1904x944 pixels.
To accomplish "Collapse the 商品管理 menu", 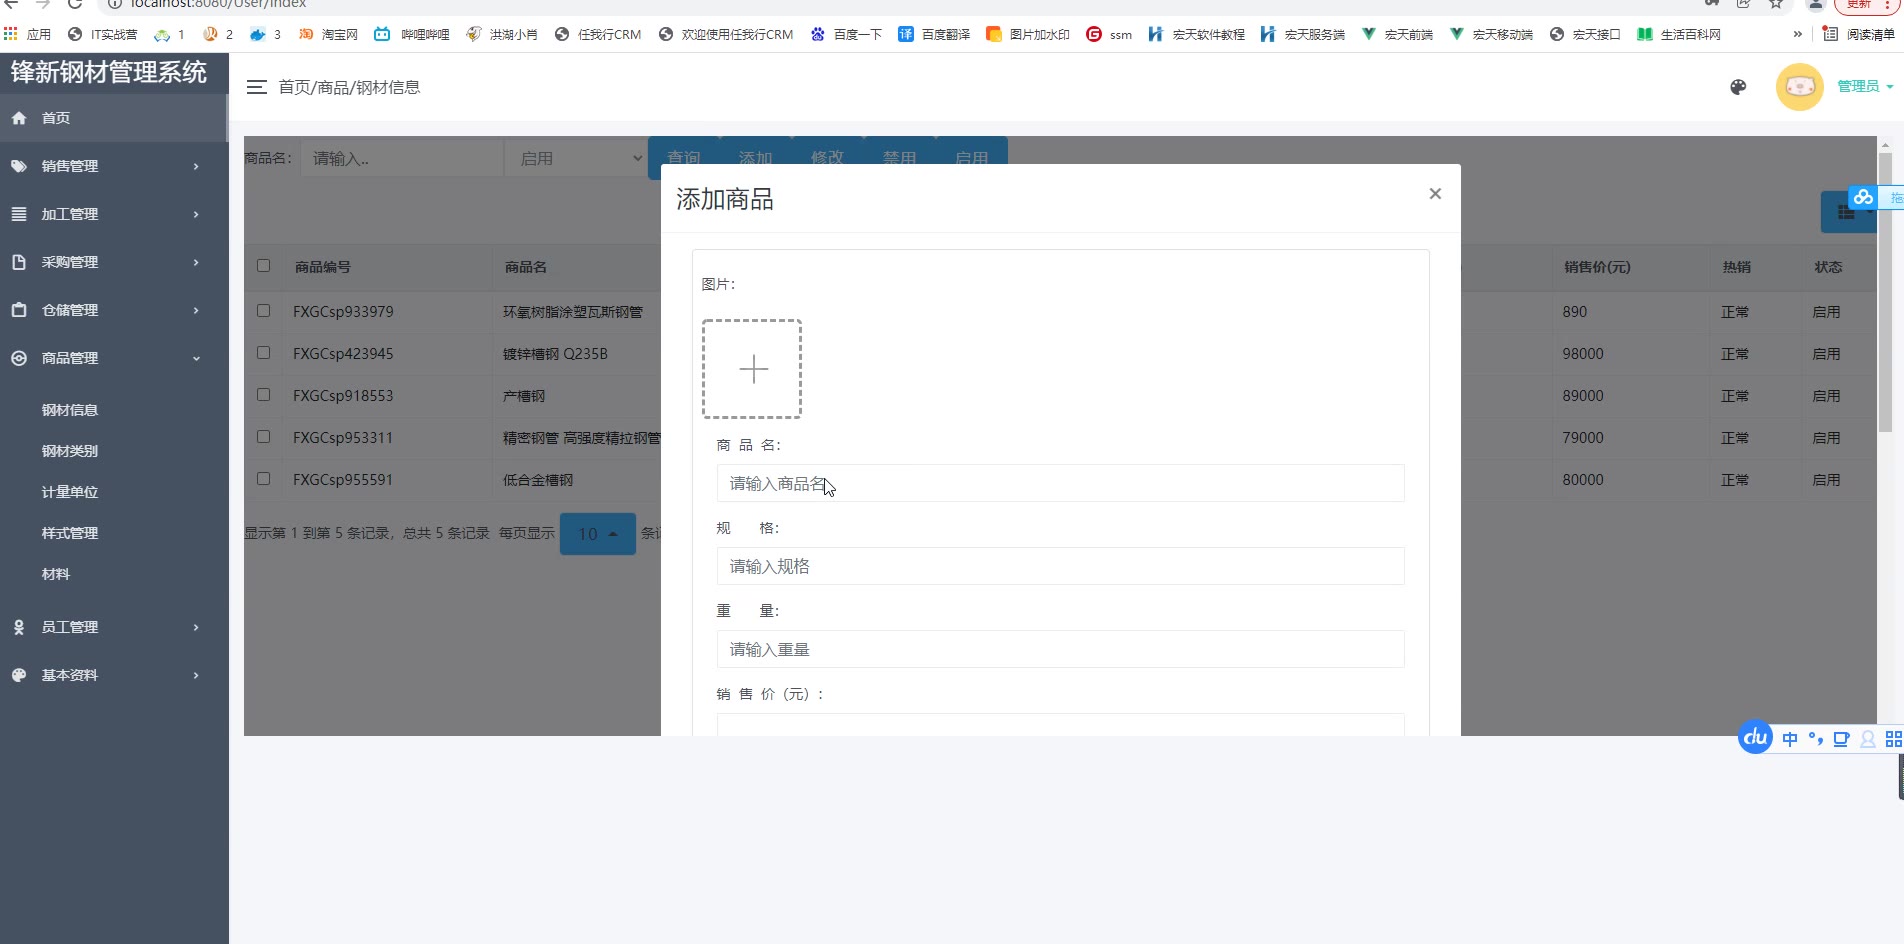I will pos(114,358).
